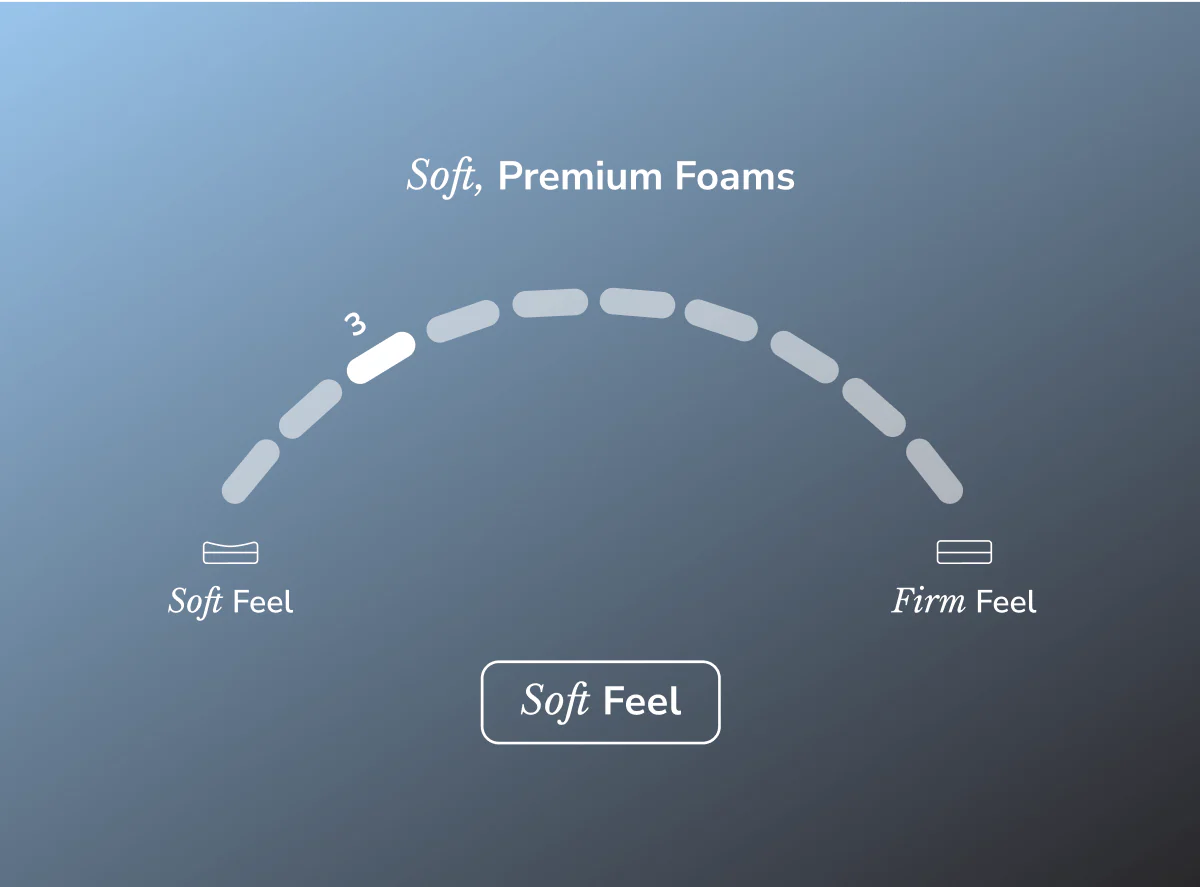Click the flat firm mattress icon

point(964,552)
